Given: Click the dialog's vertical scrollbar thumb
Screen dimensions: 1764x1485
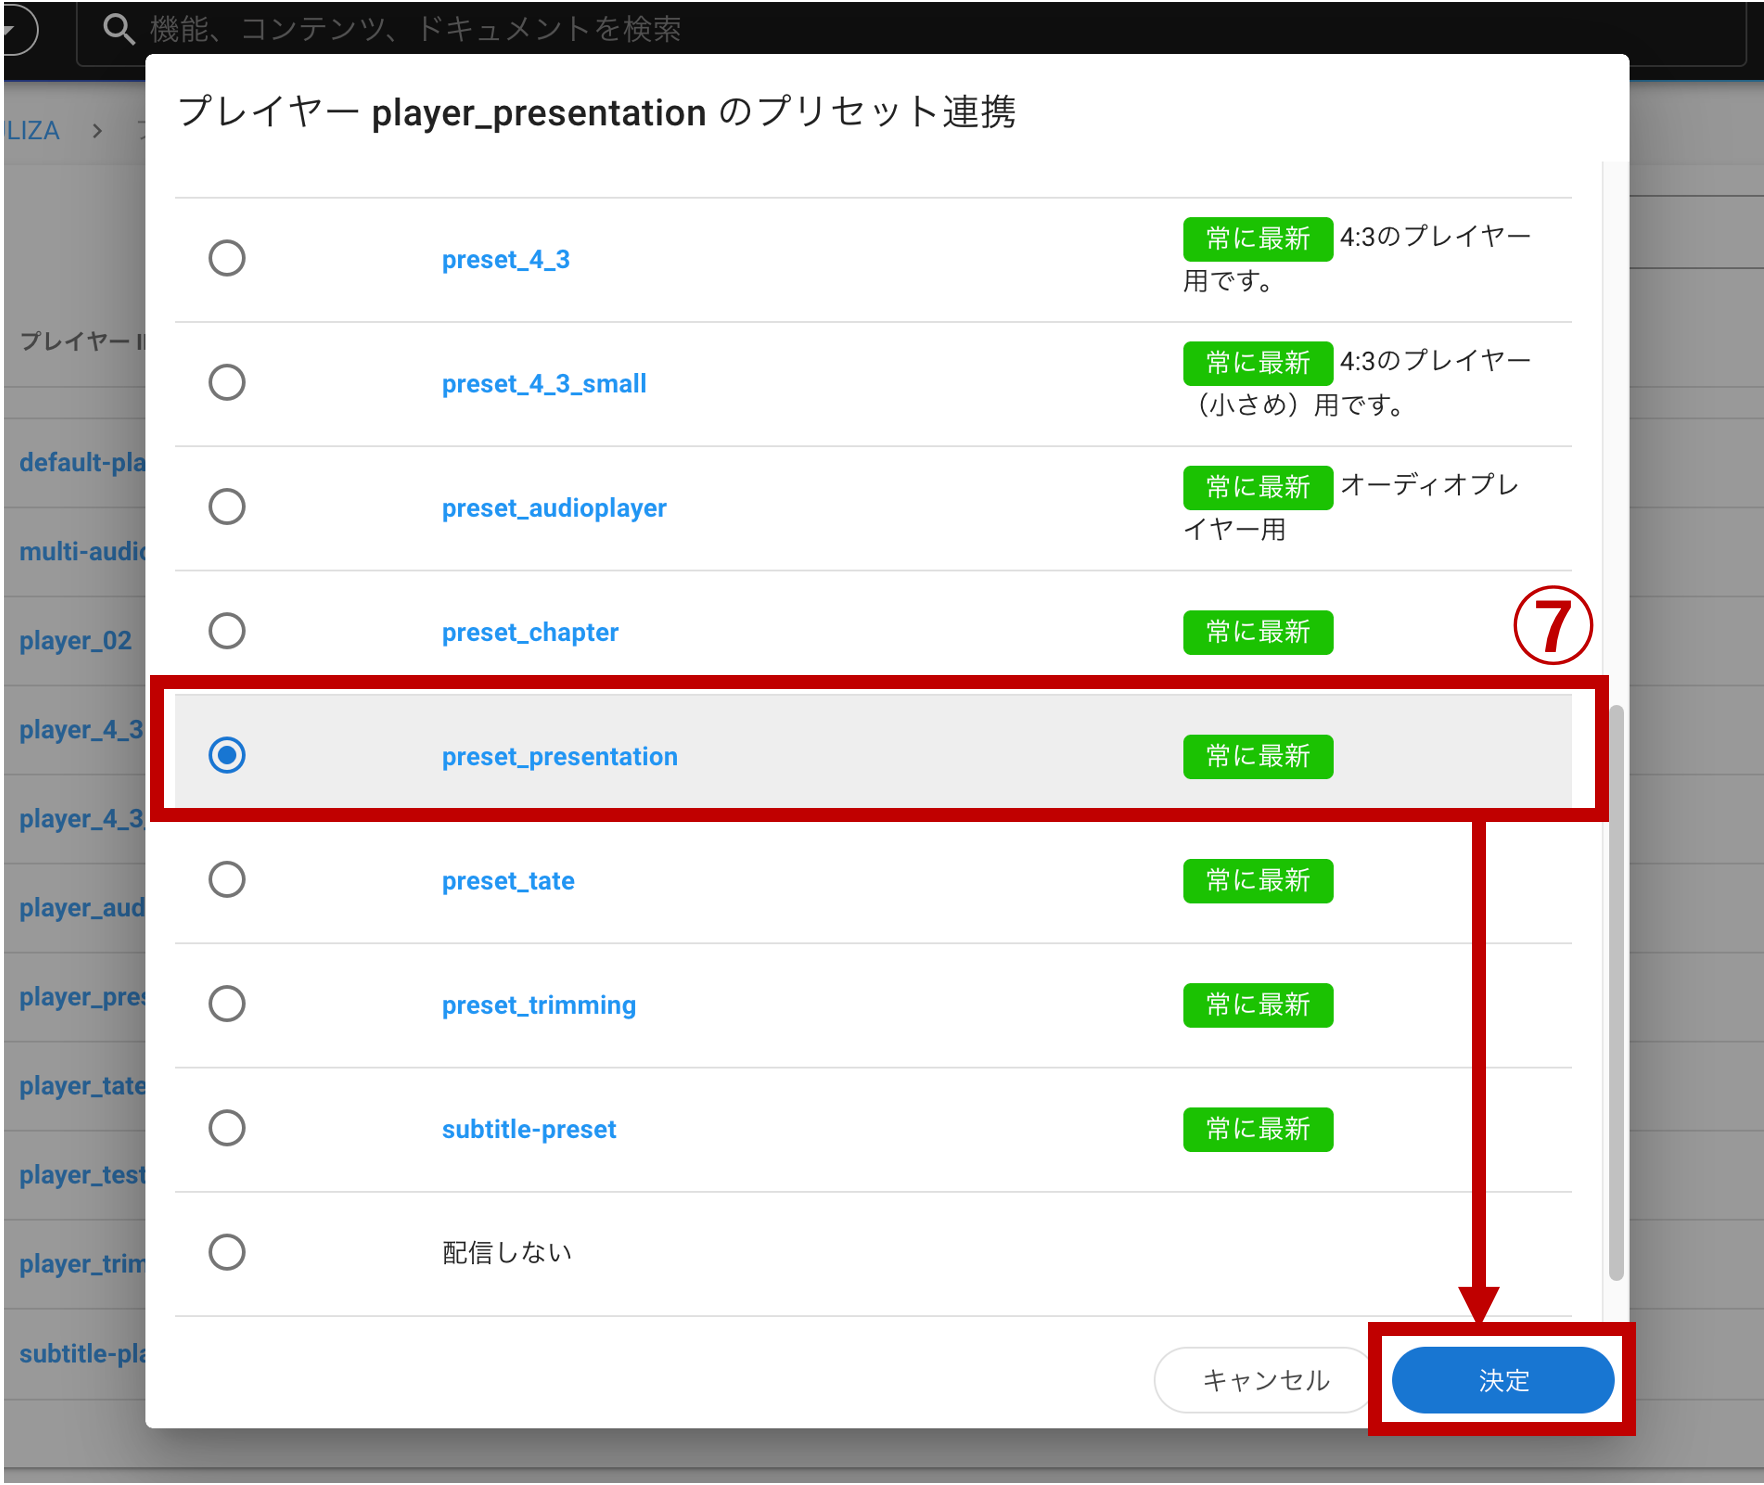Looking at the screenshot, I should [x=1616, y=992].
